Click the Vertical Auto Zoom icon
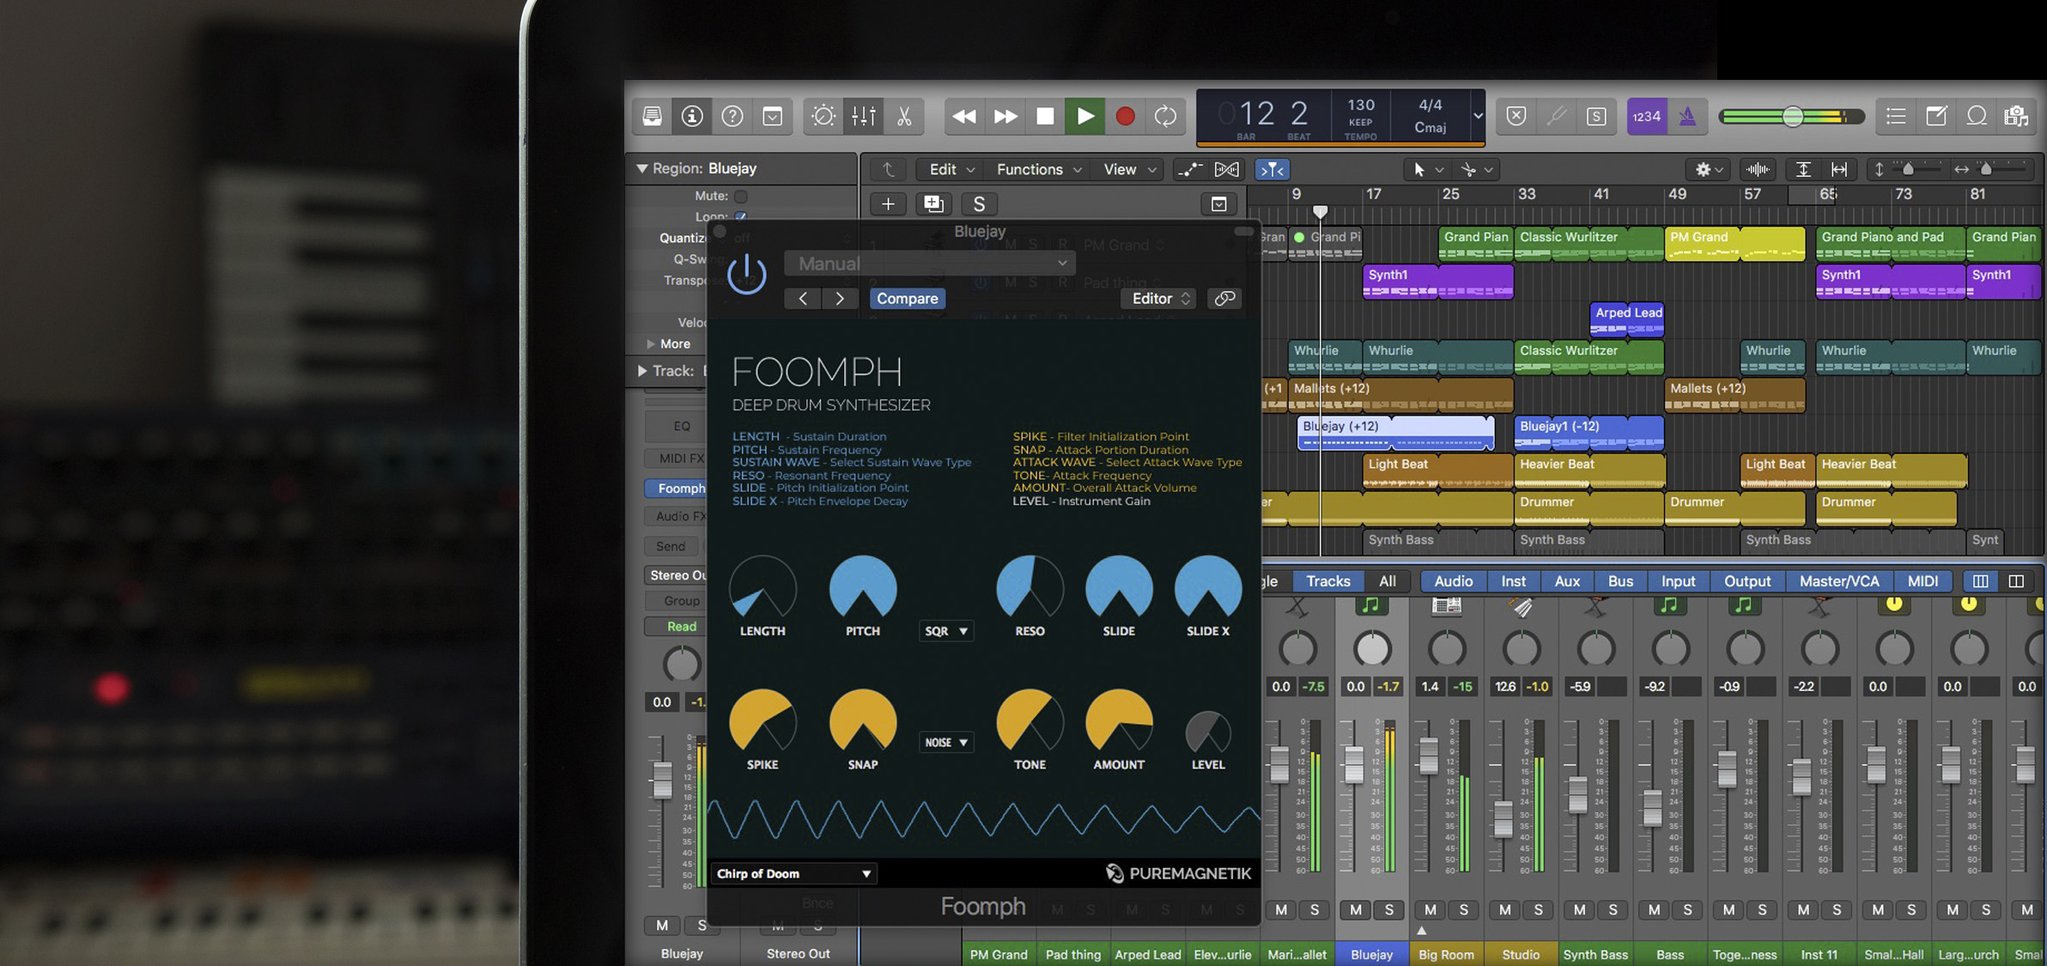Viewport: 2047px width, 966px height. 1803,169
